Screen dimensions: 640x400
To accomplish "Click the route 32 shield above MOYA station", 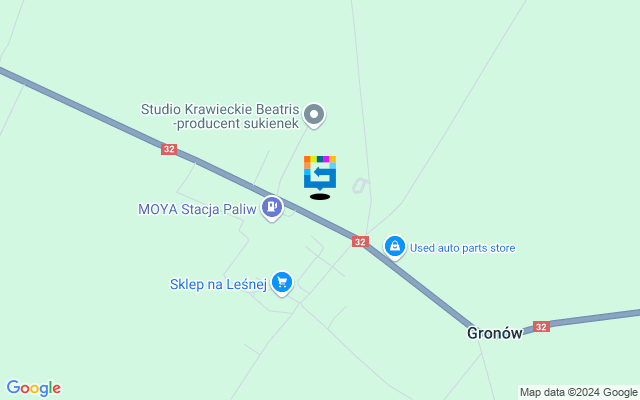I will point(169,149).
